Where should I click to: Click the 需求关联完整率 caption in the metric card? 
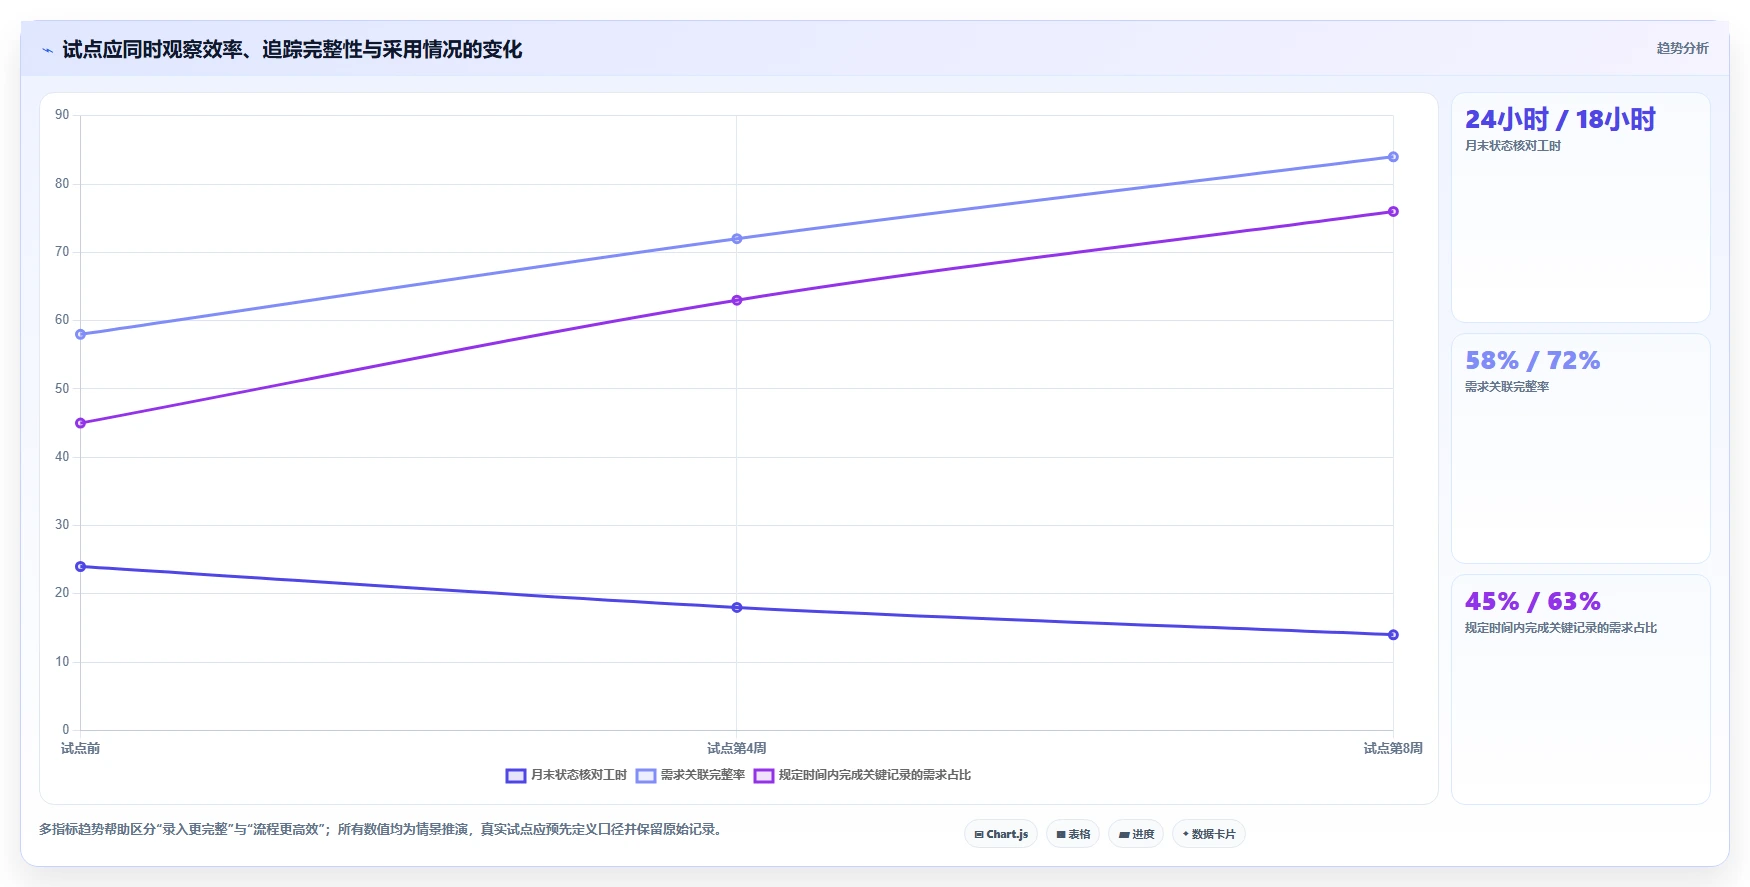pyautogui.click(x=1507, y=387)
